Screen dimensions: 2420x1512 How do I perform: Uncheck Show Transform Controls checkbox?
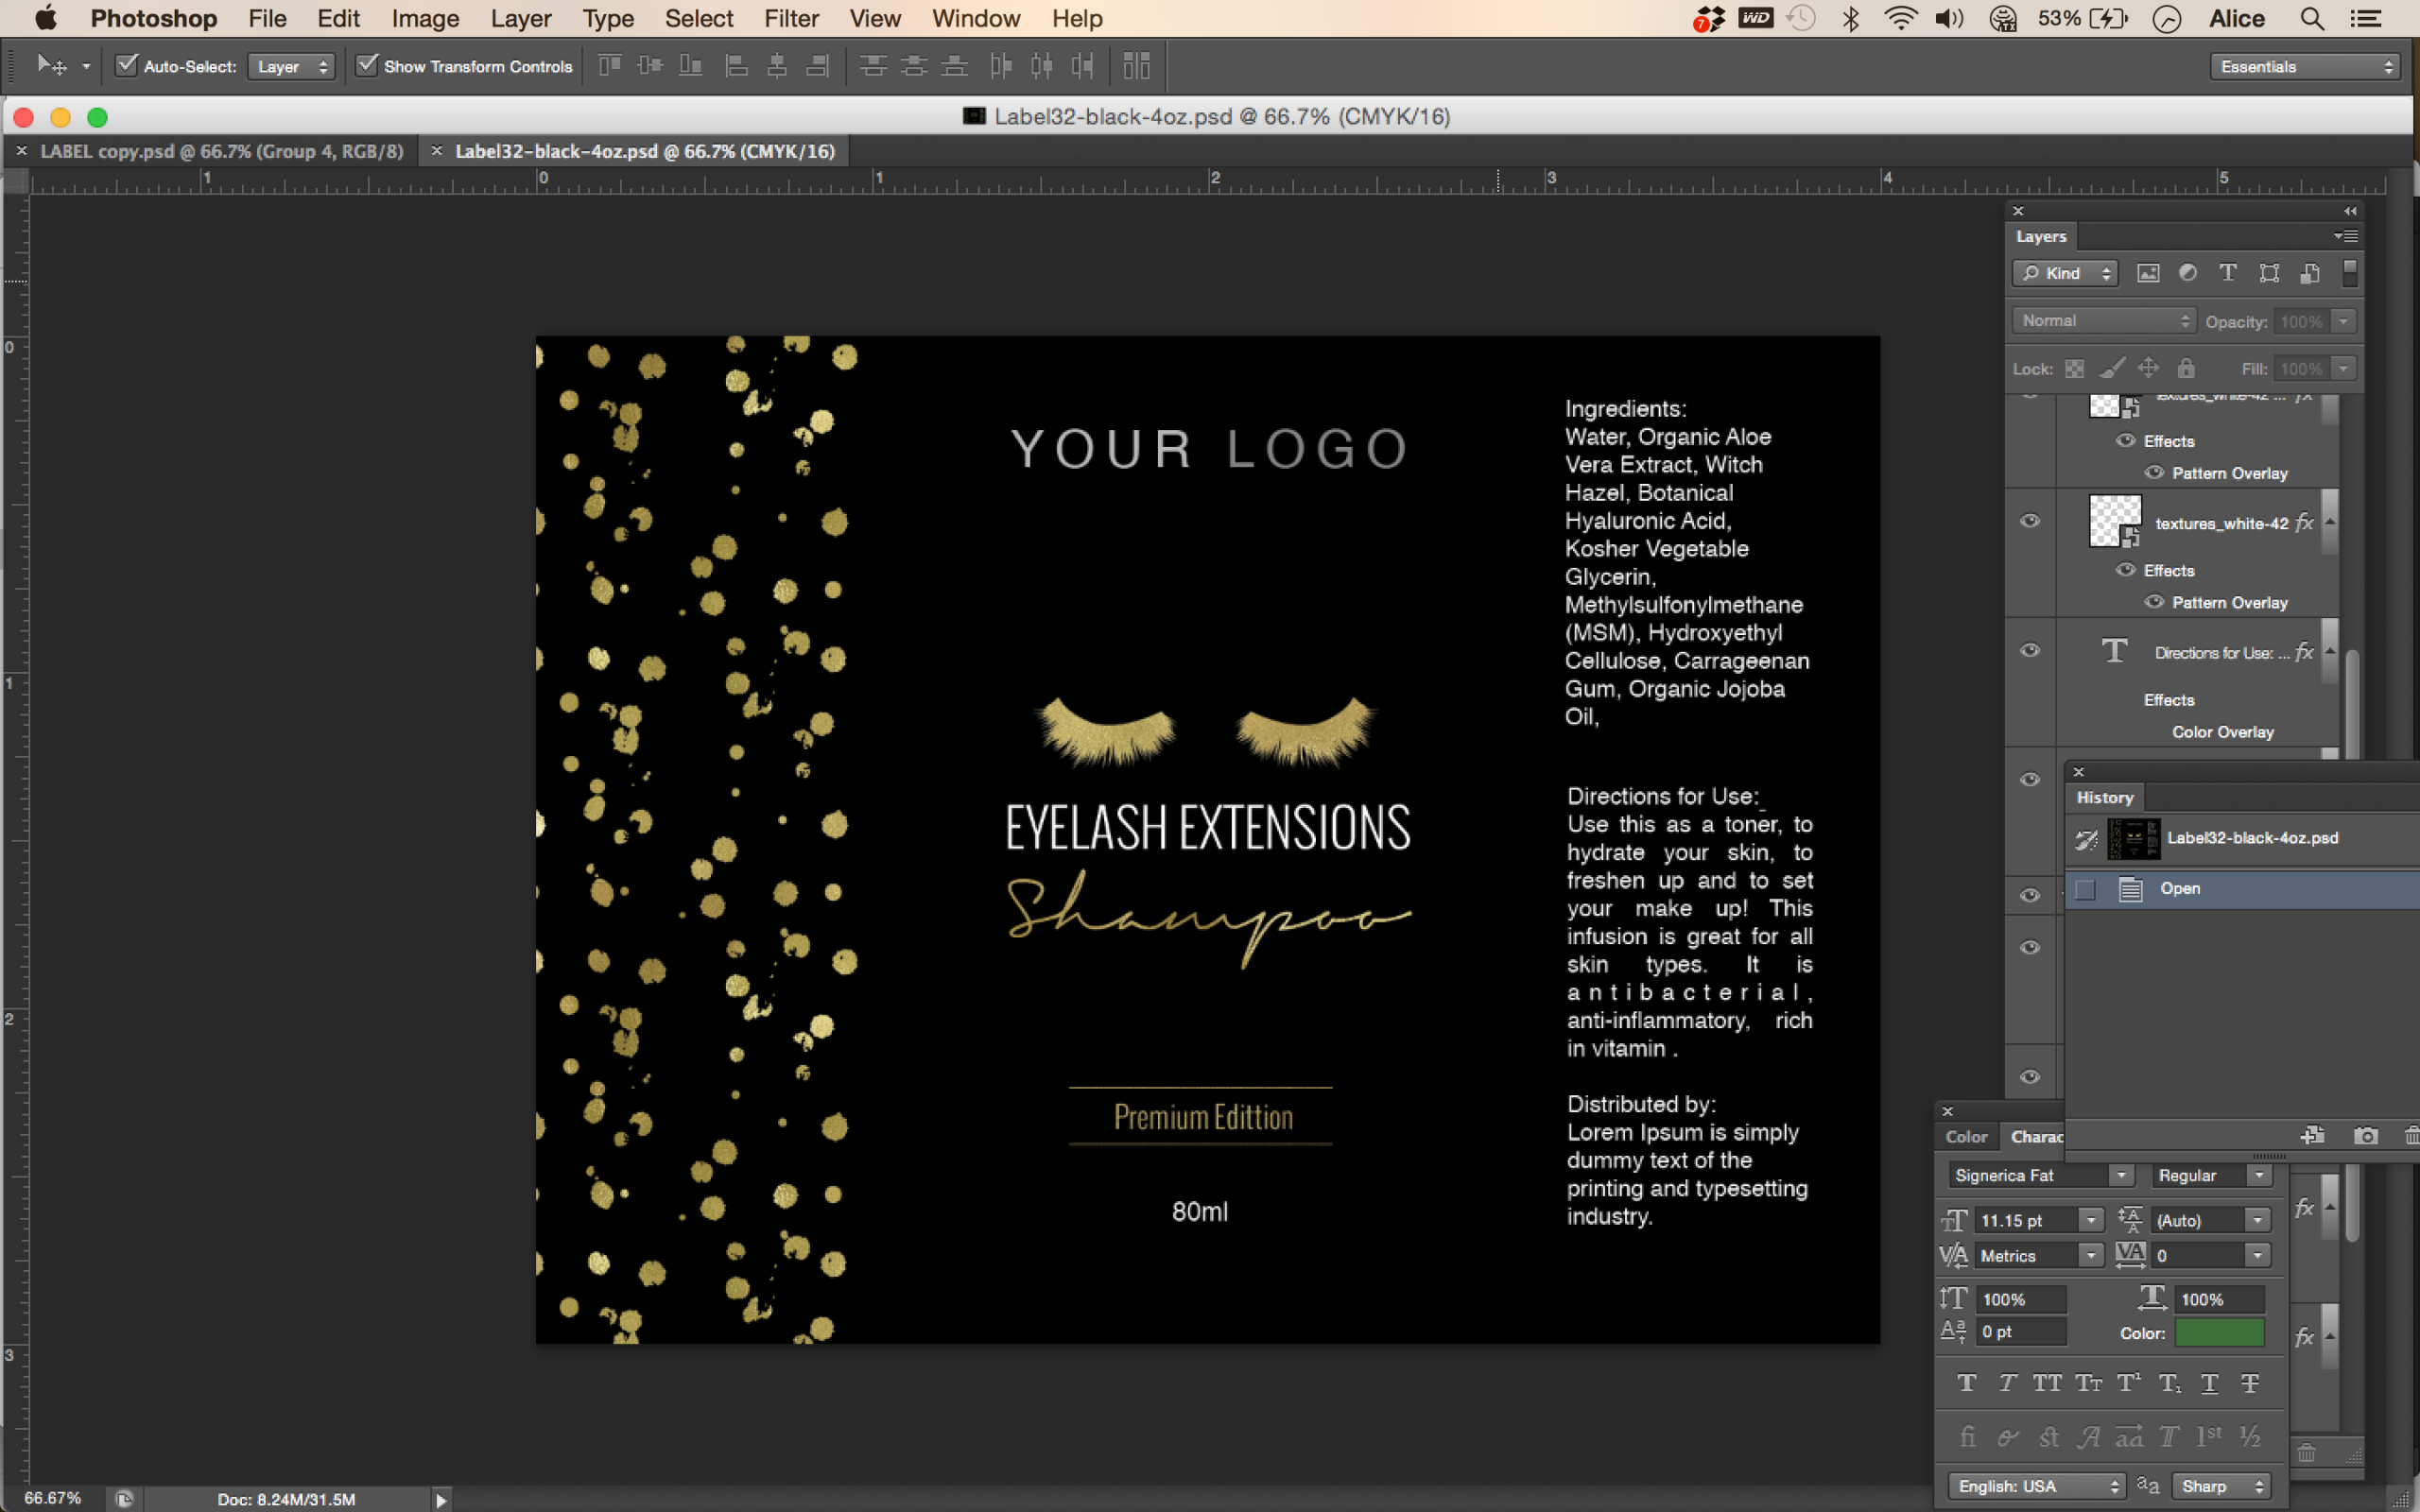click(367, 66)
